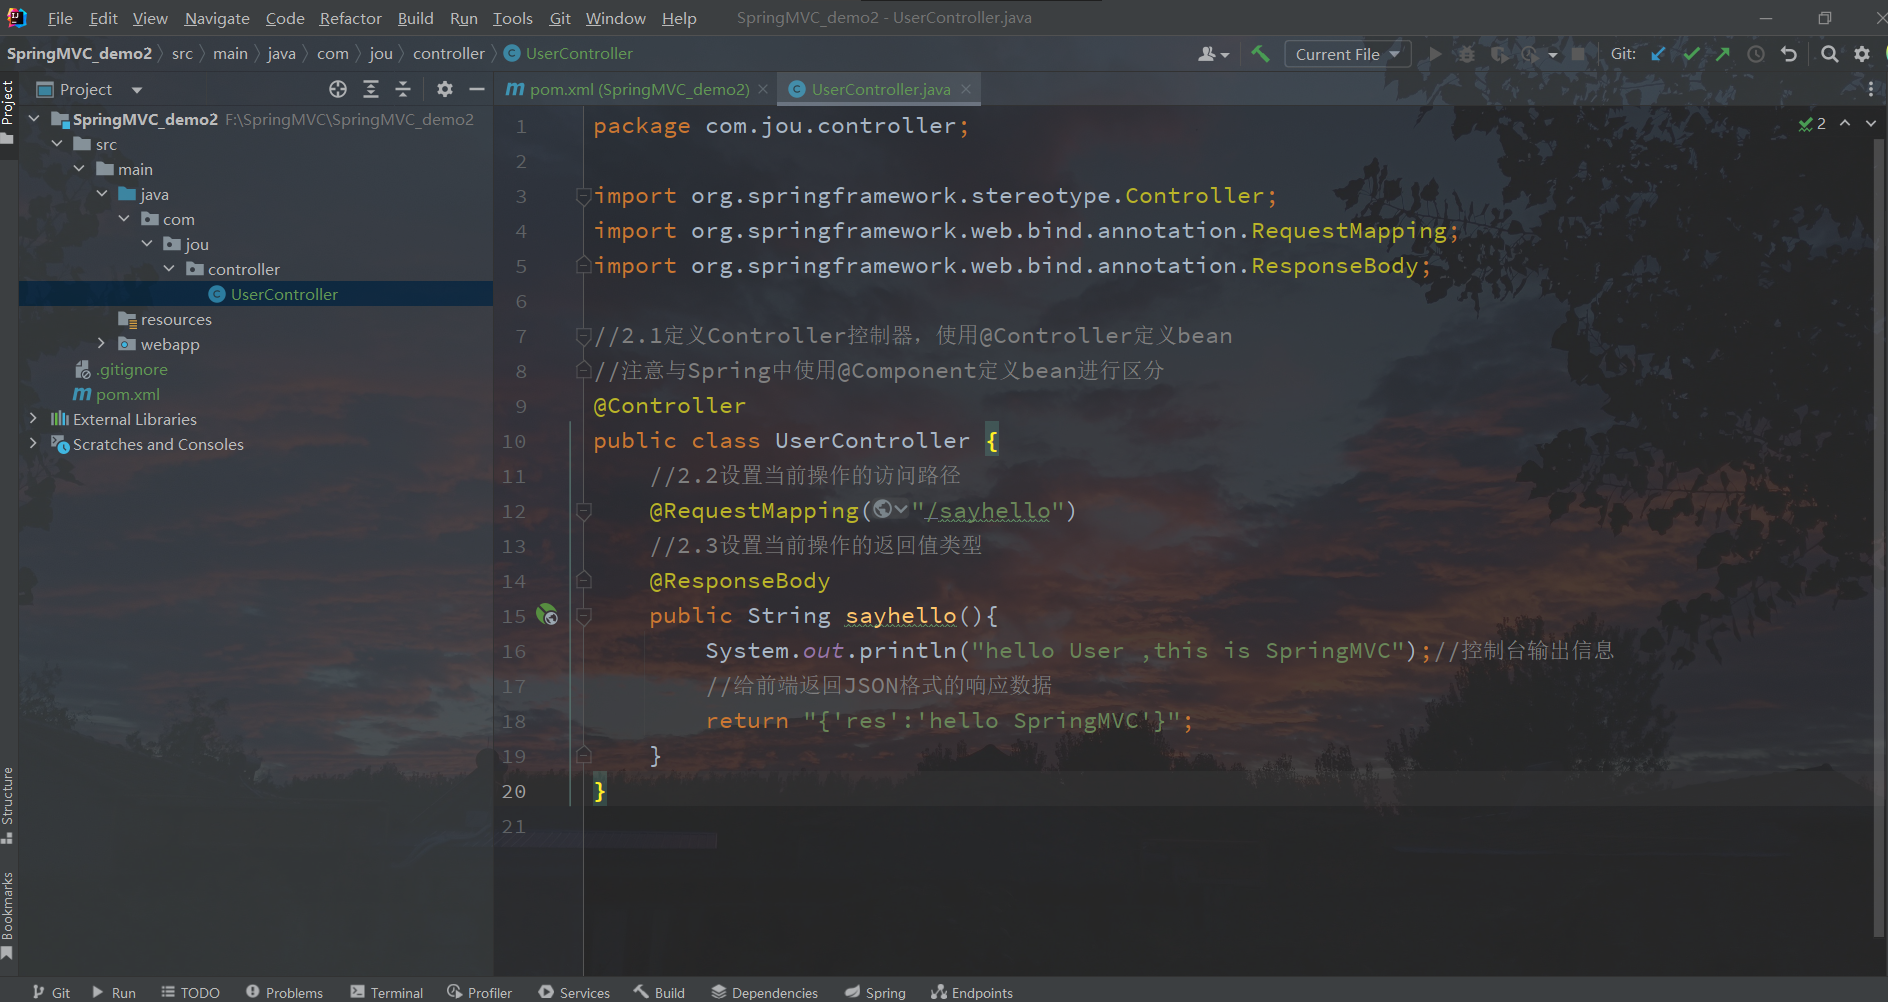1888x1002 pixels.
Task: Open Project panel options gear
Action: click(x=445, y=89)
